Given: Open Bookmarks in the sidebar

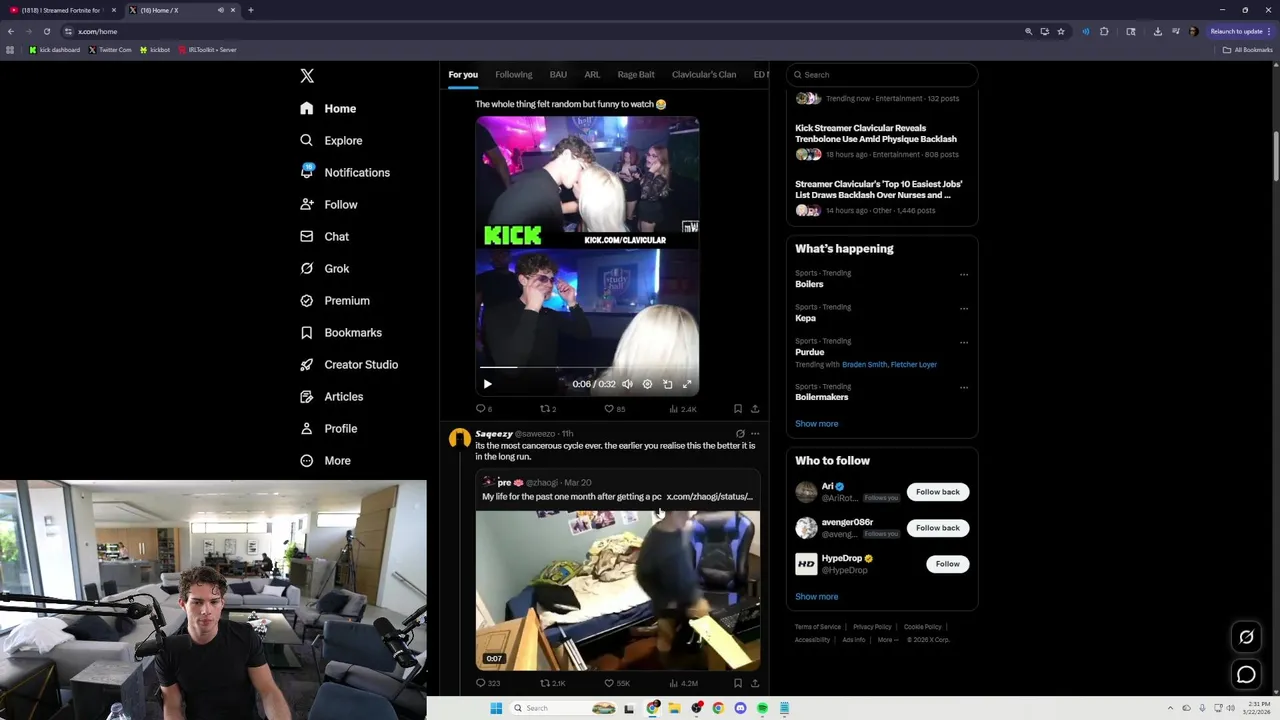Looking at the screenshot, I should (x=340, y=333).
